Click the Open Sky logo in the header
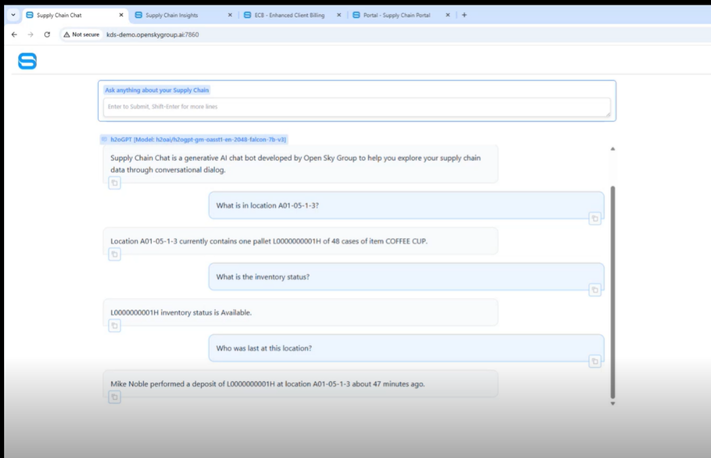 pyautogui.click(x=27, y=61)
